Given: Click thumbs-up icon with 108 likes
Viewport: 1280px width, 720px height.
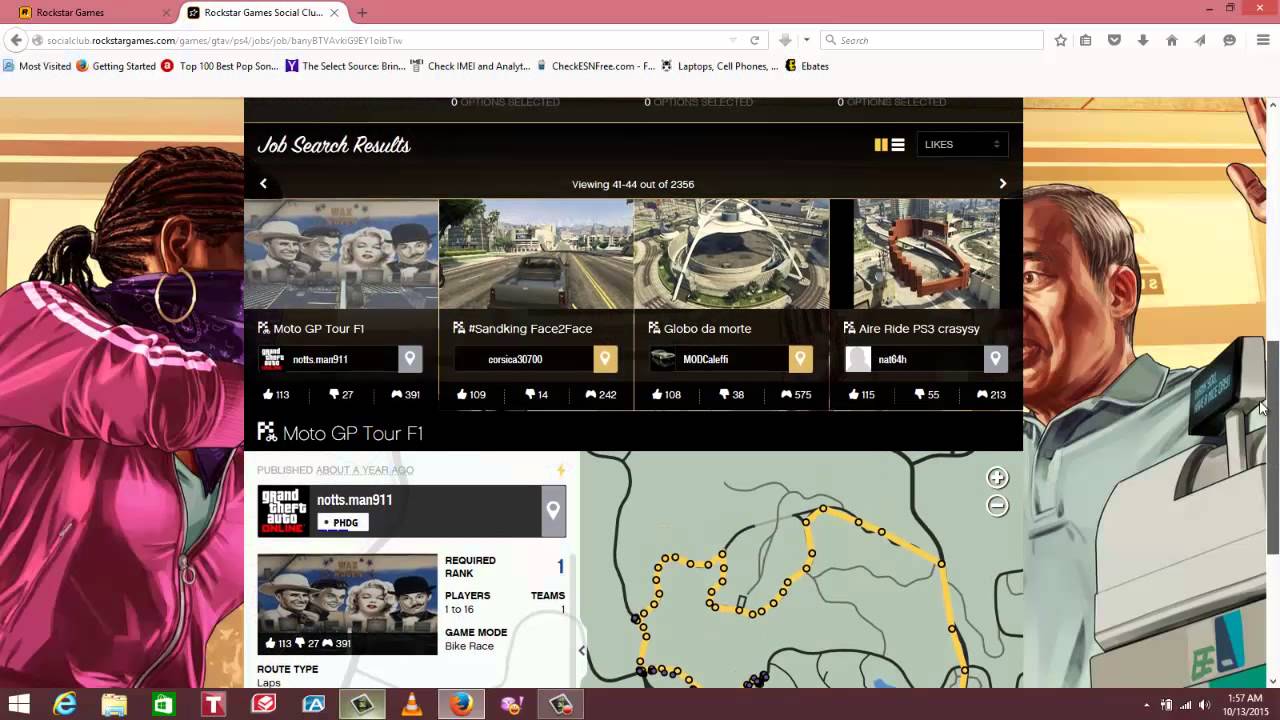Looking at the screenshot, I should (x=657, y=394).
